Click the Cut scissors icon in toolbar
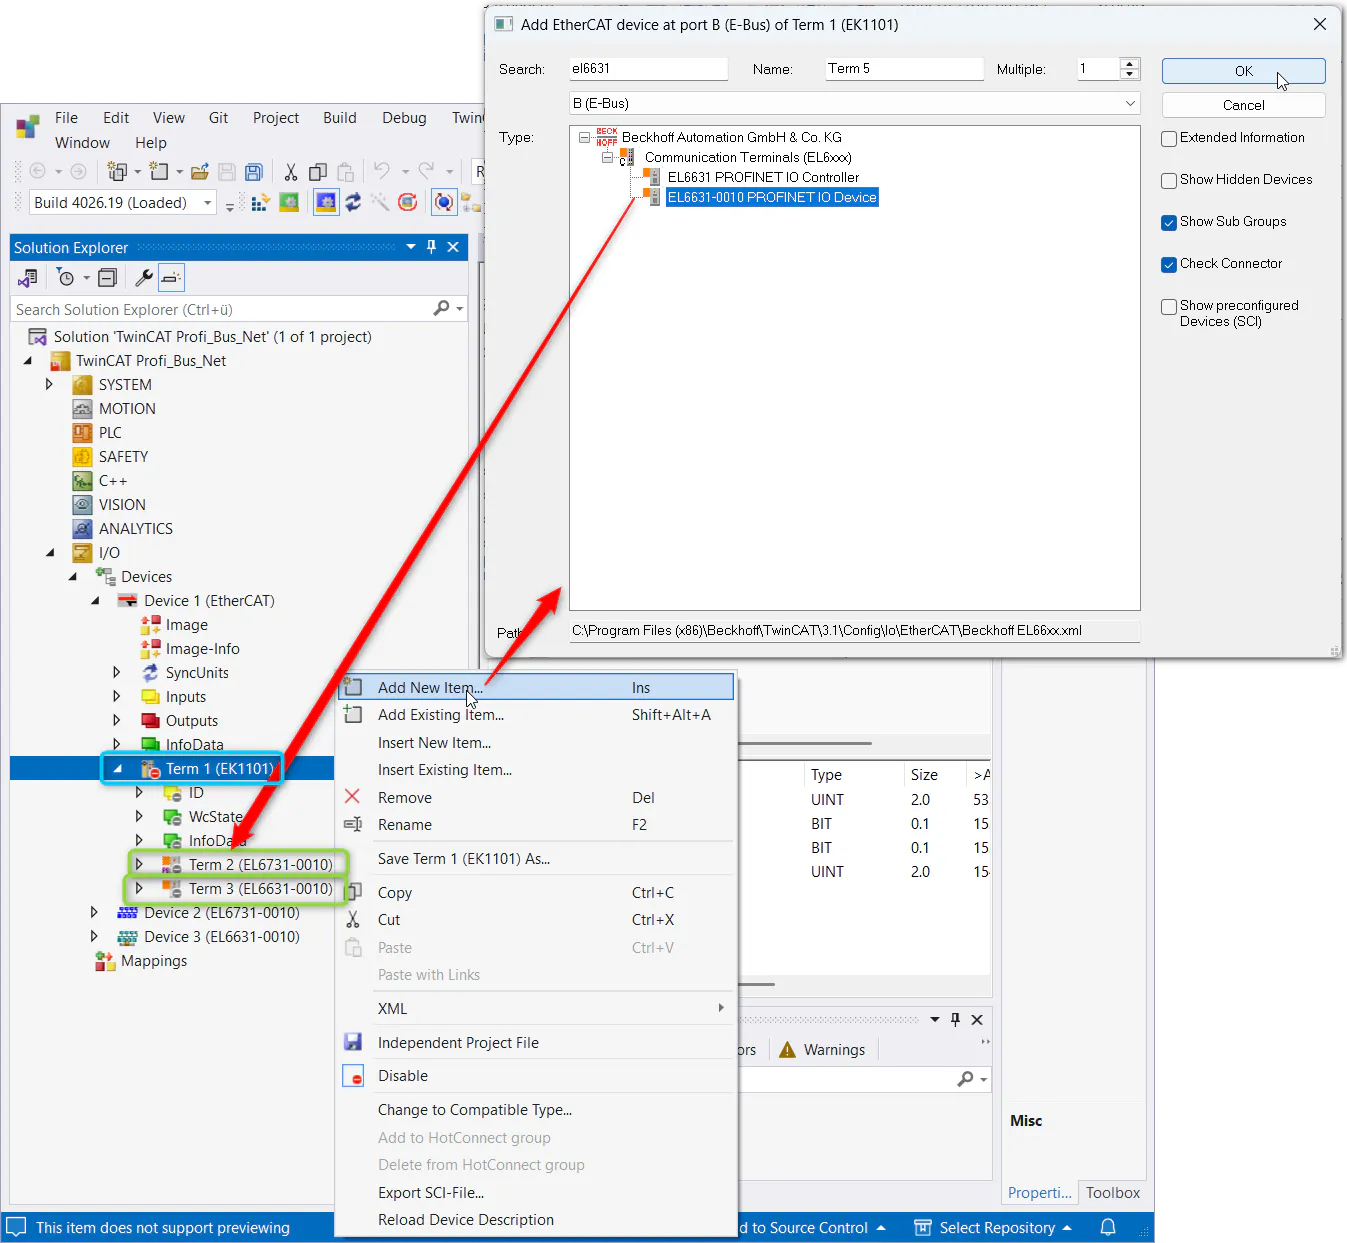The image size is (1347, 1243). 291,172
